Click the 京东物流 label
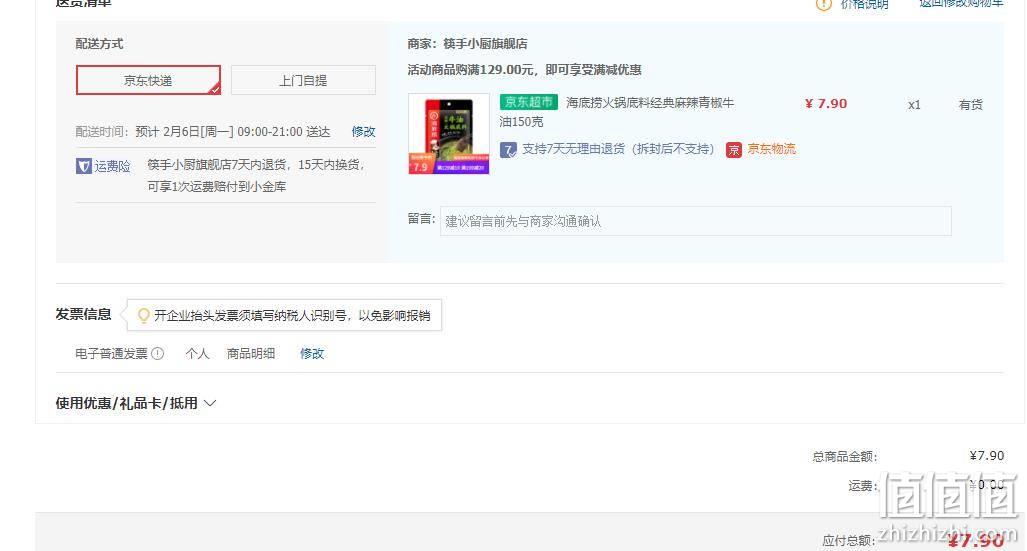1027x551 pixels. 772,149
